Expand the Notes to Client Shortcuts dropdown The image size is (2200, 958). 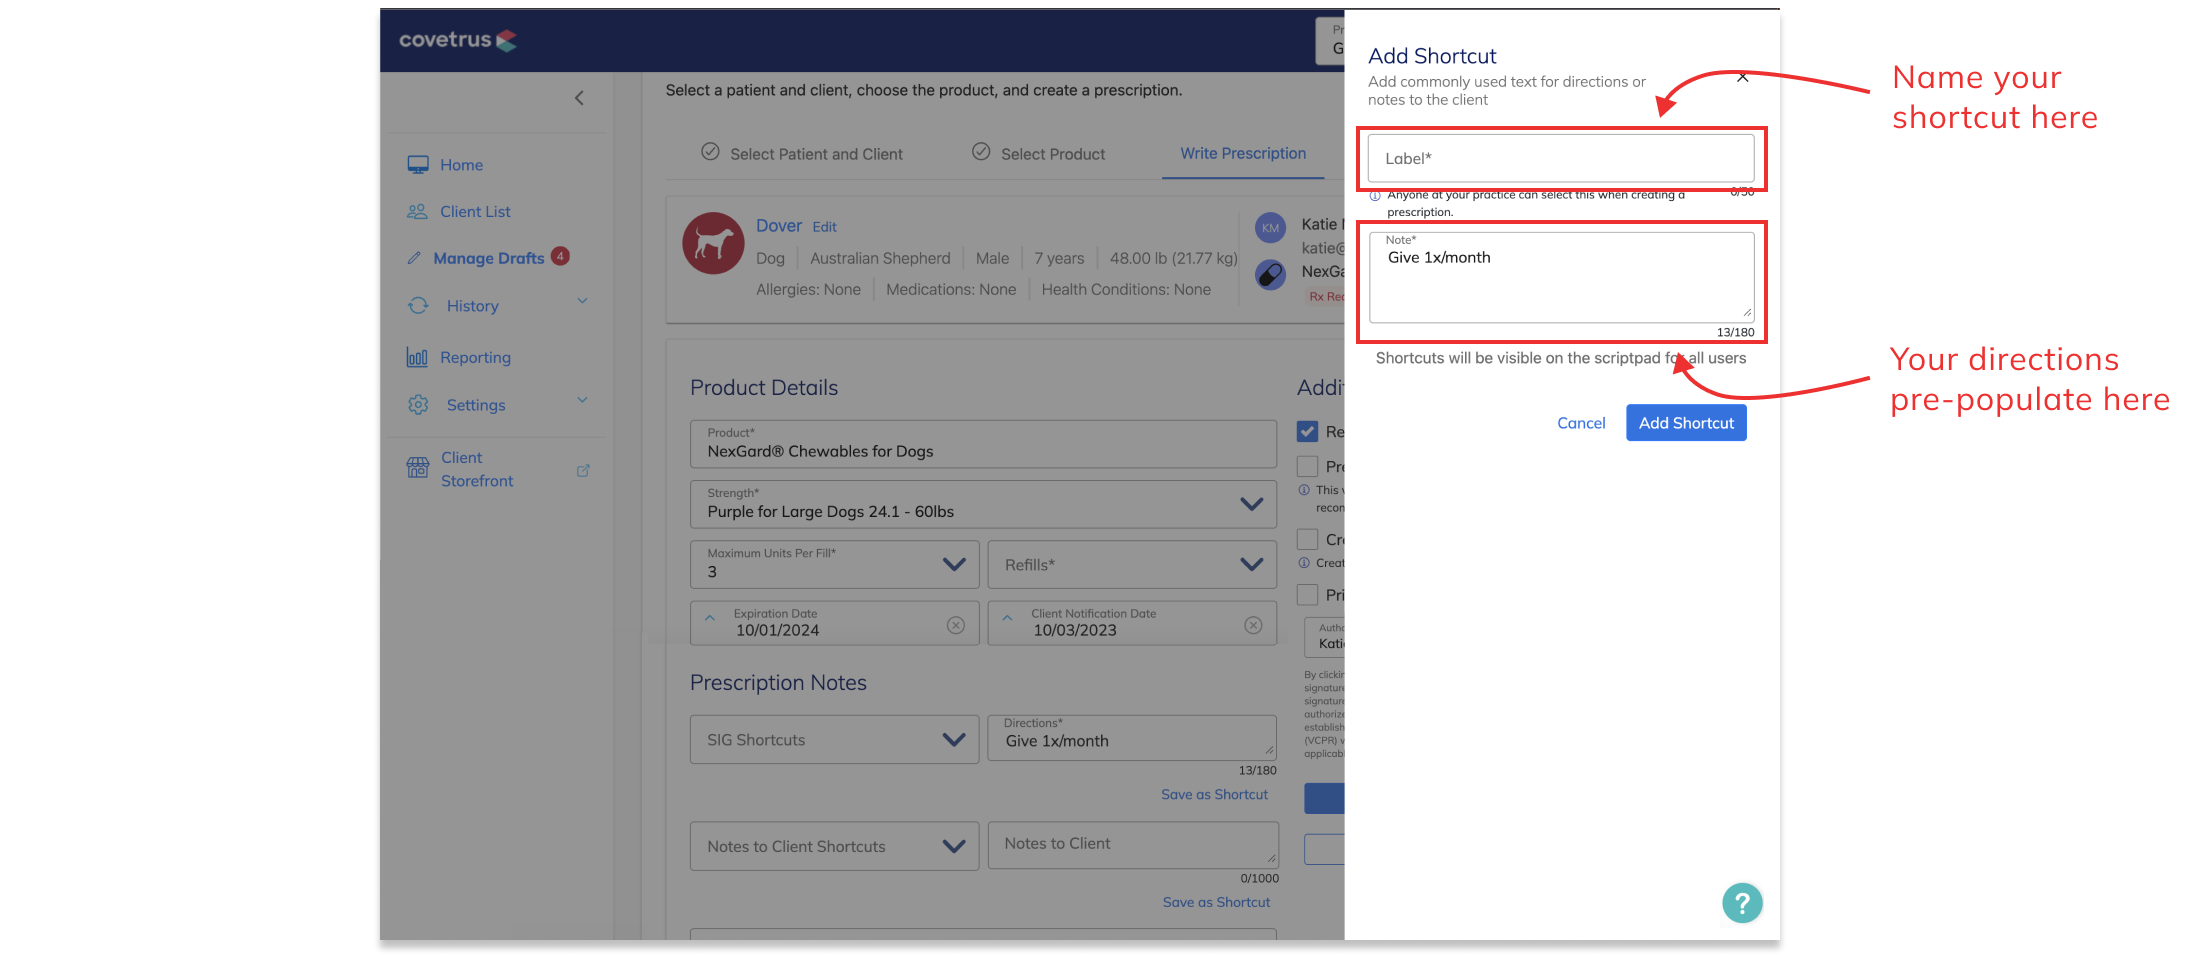951,845
